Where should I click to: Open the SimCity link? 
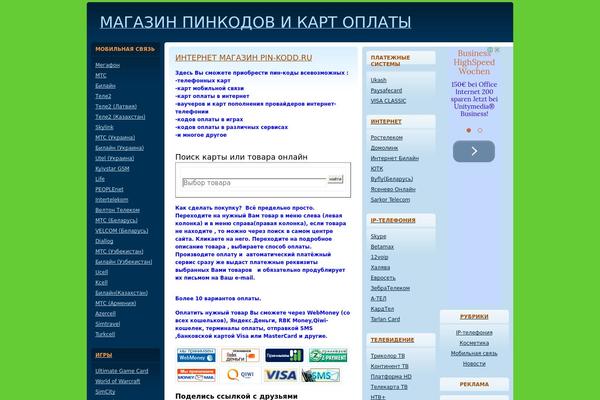(105, 391)
